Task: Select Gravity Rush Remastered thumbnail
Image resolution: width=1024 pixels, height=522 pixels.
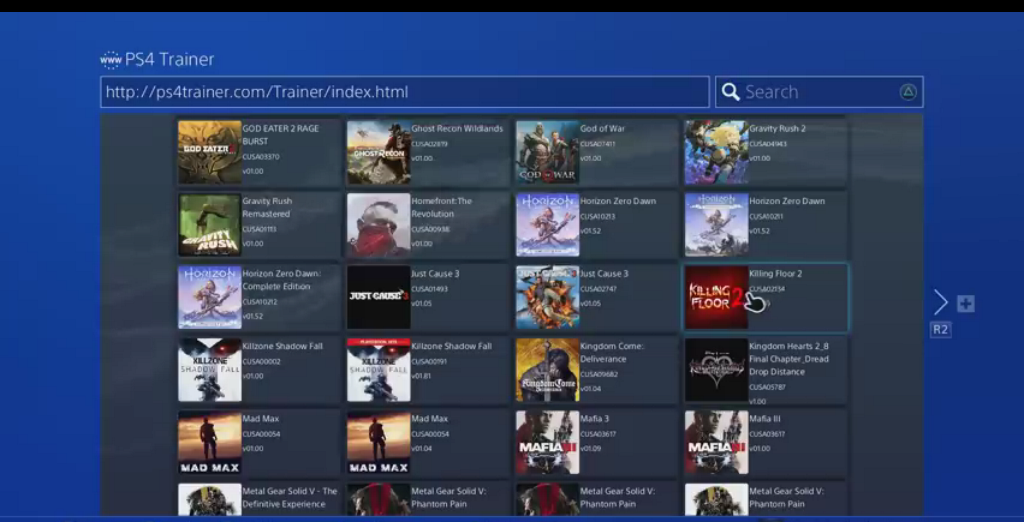Action: pos(210,224)
